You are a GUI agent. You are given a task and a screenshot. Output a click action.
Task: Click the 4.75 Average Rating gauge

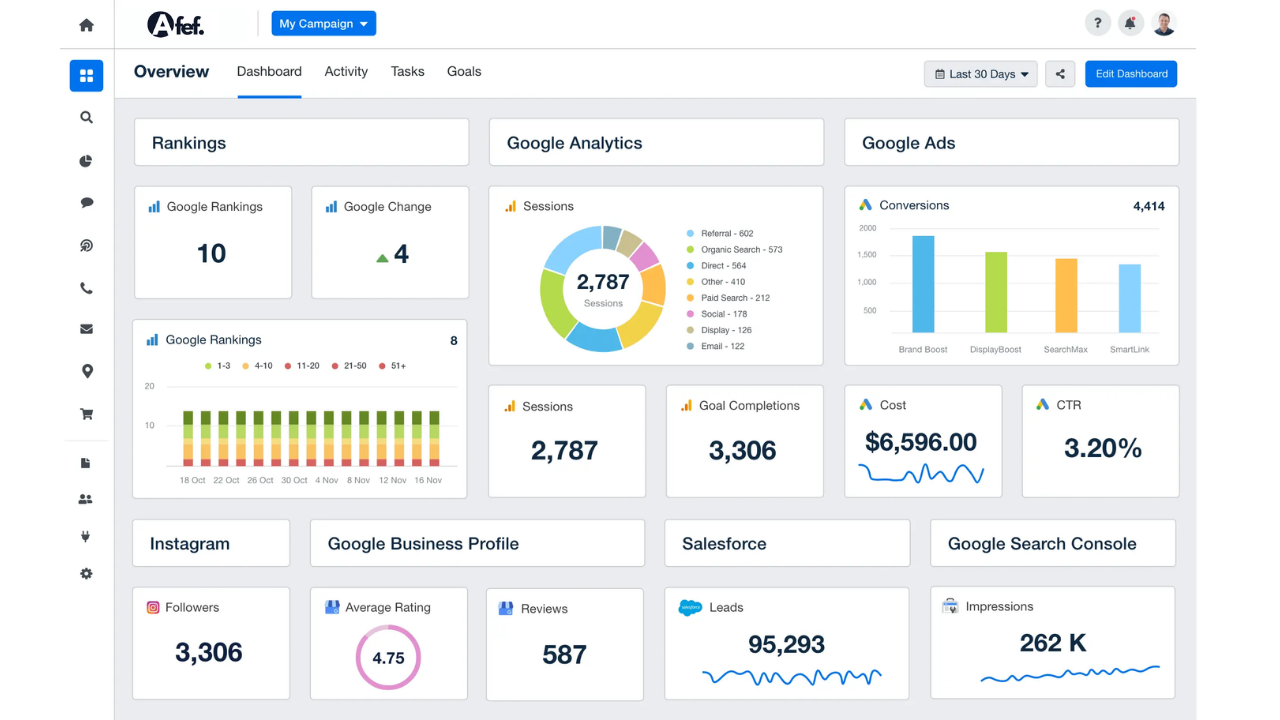pos(389,657)
